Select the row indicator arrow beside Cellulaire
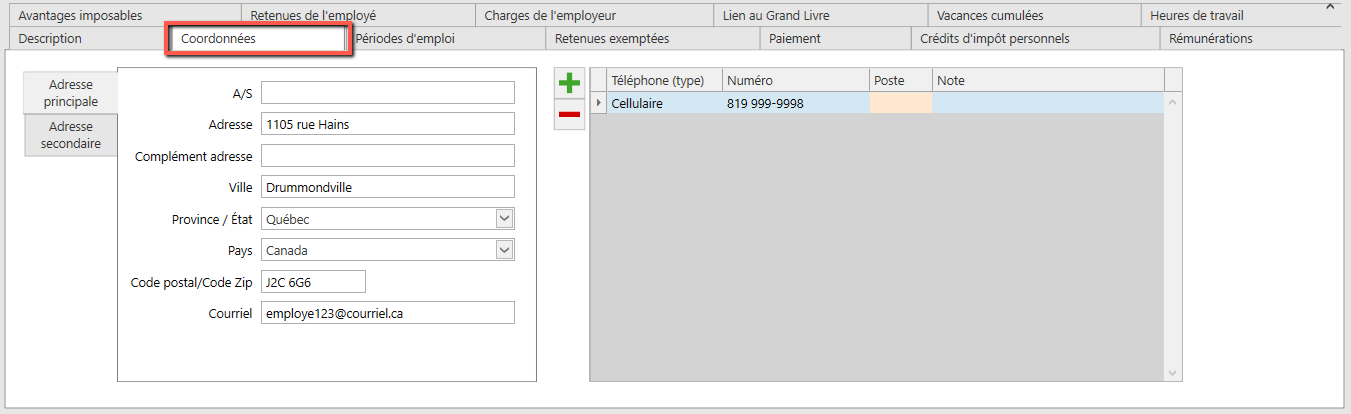This screenshot has height=414, width=1351. click(x=599, y=103)
